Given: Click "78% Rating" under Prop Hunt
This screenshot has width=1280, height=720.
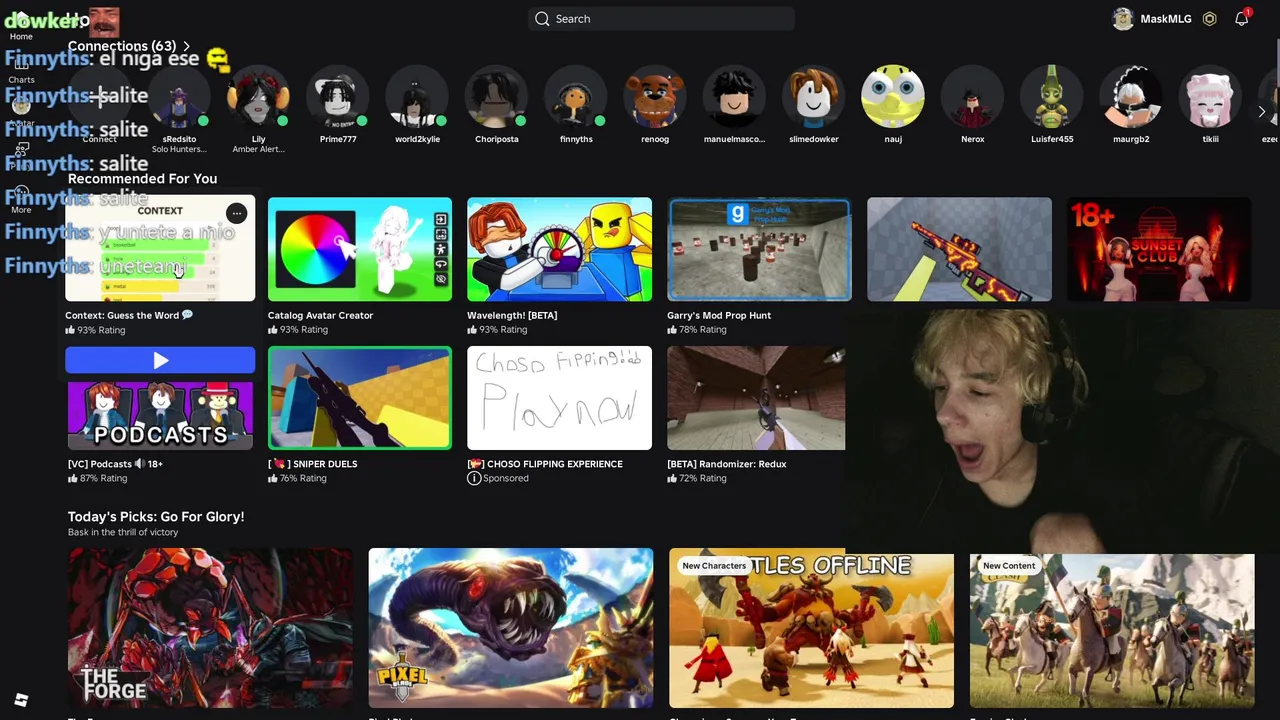Looking at the screenshot, I should 697,329.
